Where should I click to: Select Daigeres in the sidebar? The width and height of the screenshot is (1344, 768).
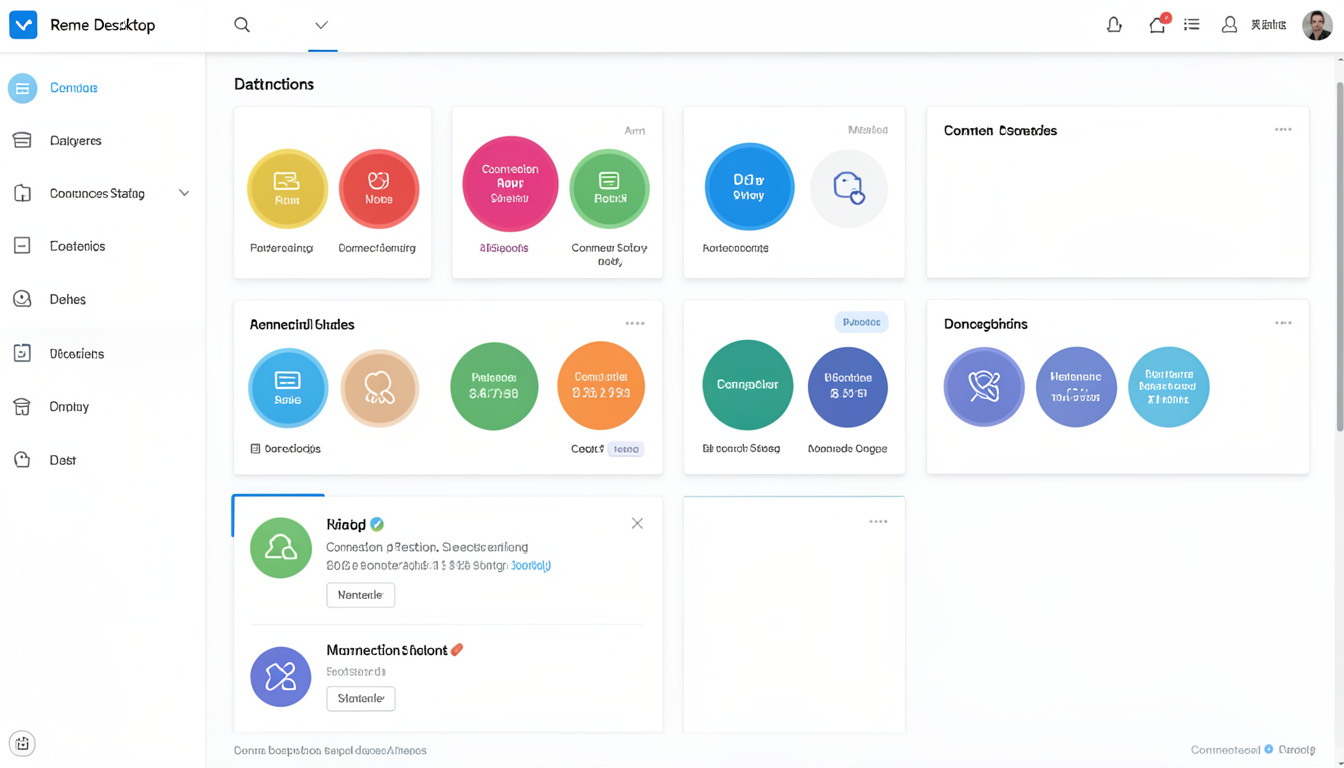click(76, 141)
